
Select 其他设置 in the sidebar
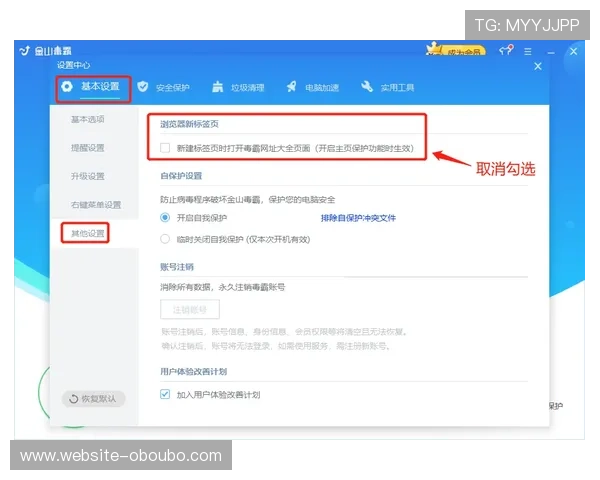[88, 233]
